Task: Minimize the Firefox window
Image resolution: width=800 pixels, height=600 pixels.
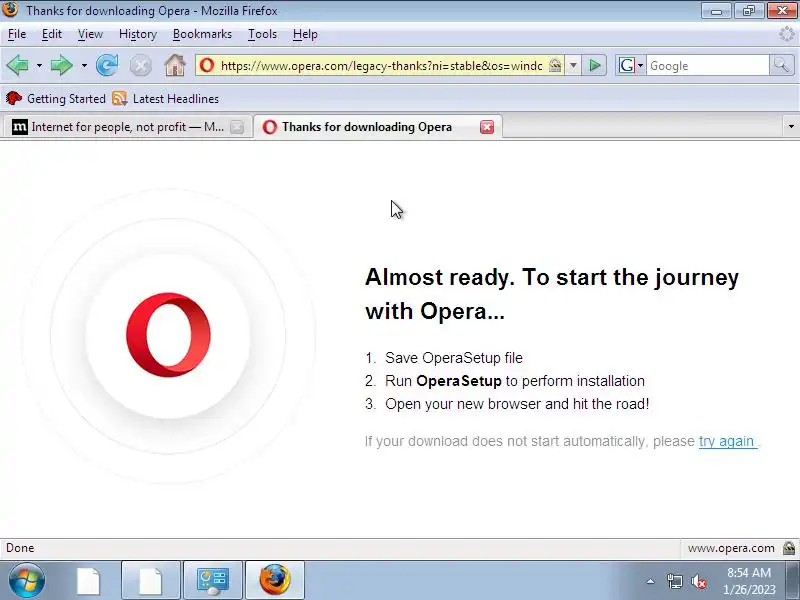Action: (716, 10)
